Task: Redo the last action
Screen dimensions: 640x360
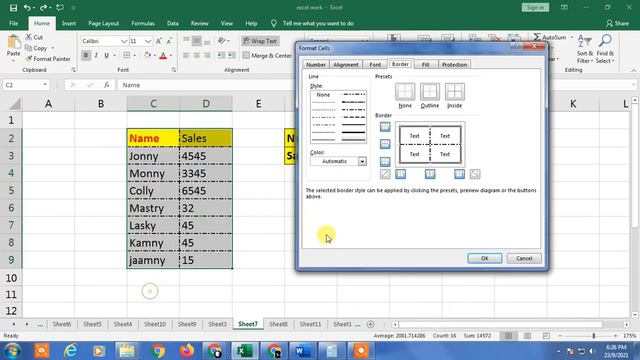Action: [x=43, y=8]
